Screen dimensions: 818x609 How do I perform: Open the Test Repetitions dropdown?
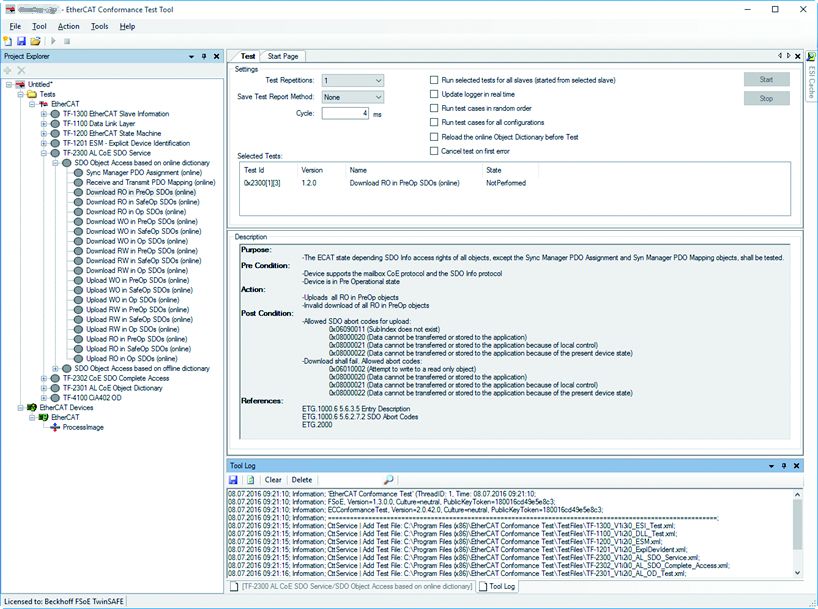click(379, 80)
